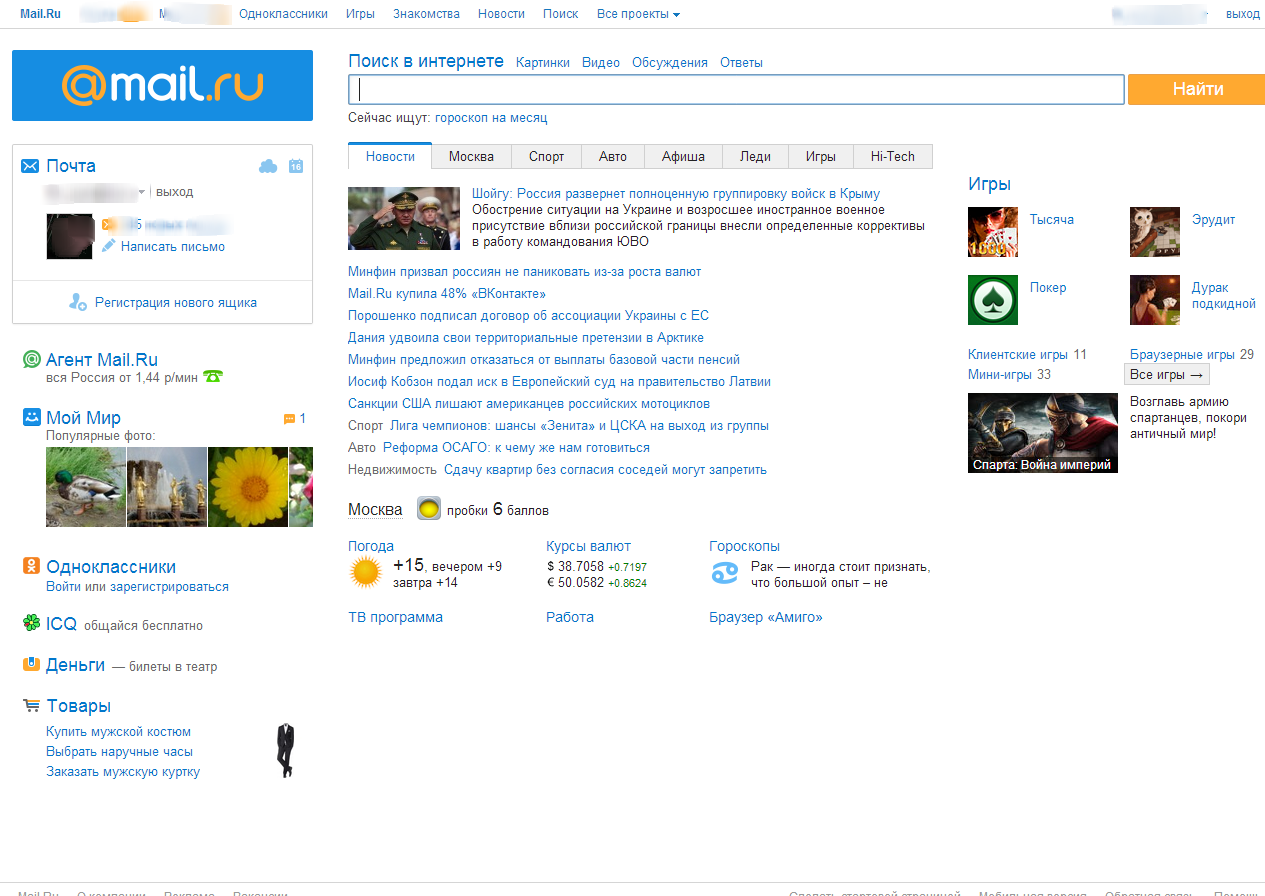The image size is (1265, 896).
Task: Click Курсы валют heading link
Action: 588,546
